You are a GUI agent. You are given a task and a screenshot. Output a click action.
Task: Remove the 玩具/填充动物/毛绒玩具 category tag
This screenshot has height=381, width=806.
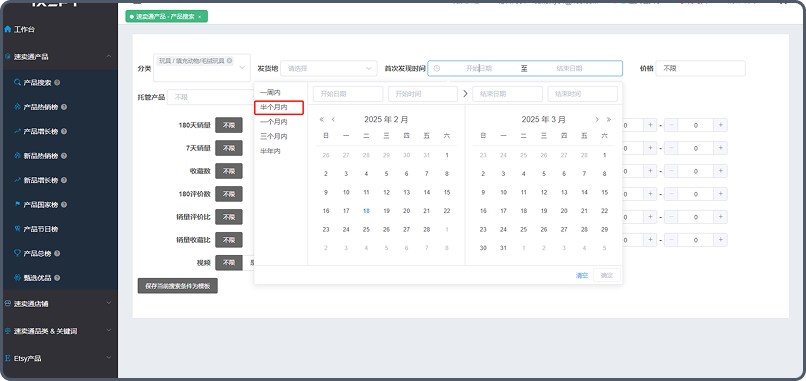229,61
